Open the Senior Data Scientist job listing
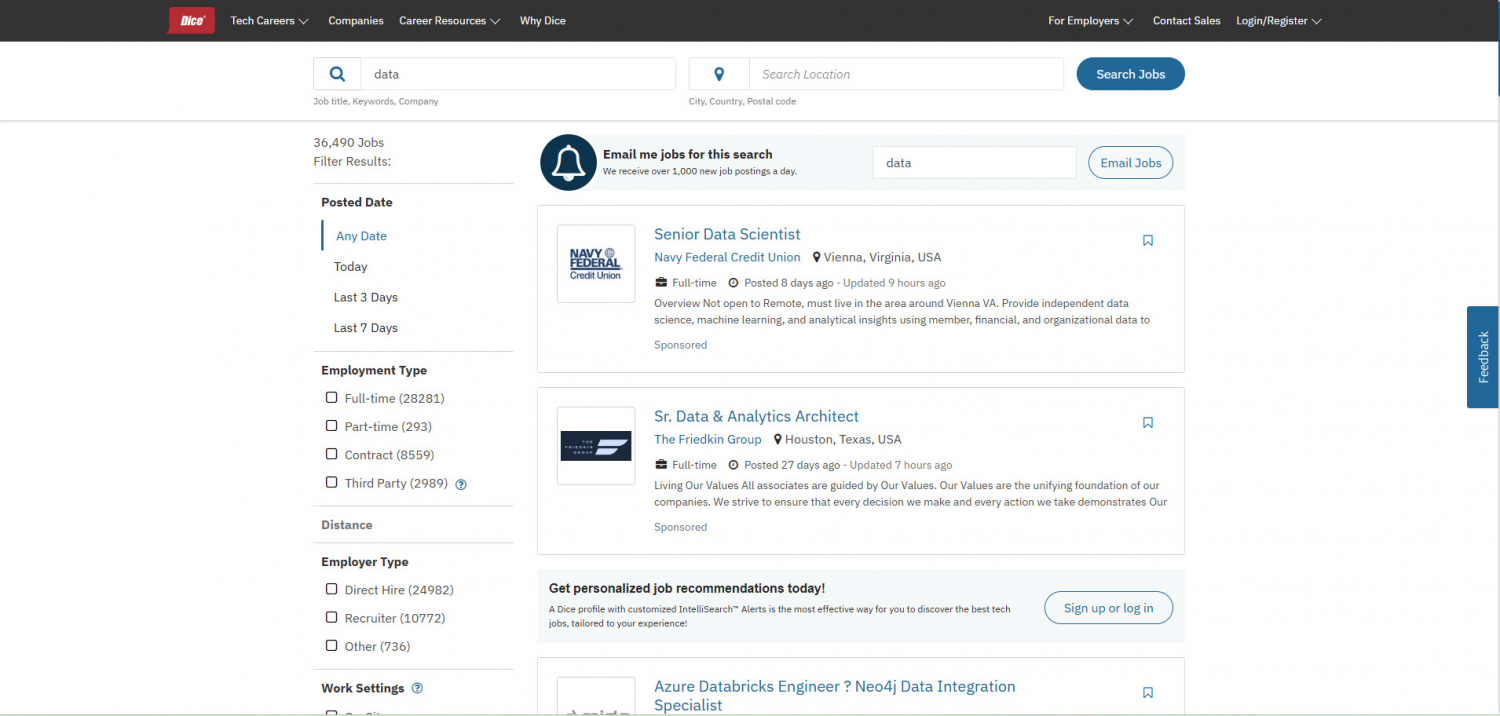Screen dimensions: 1500x716 (727, 234)
